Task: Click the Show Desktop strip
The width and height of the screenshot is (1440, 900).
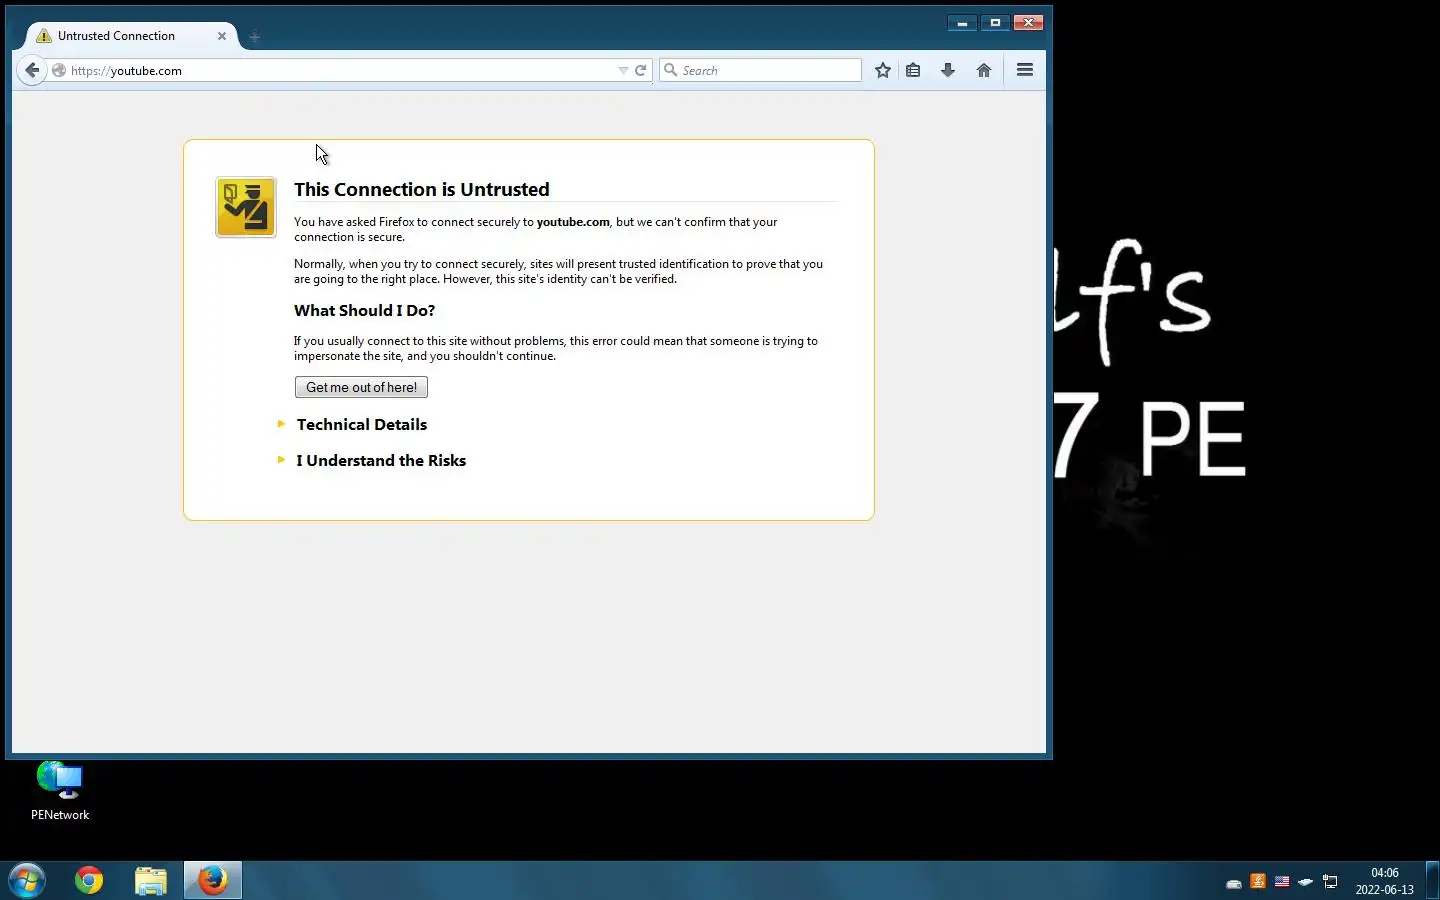Action: tap(1432, 880)
